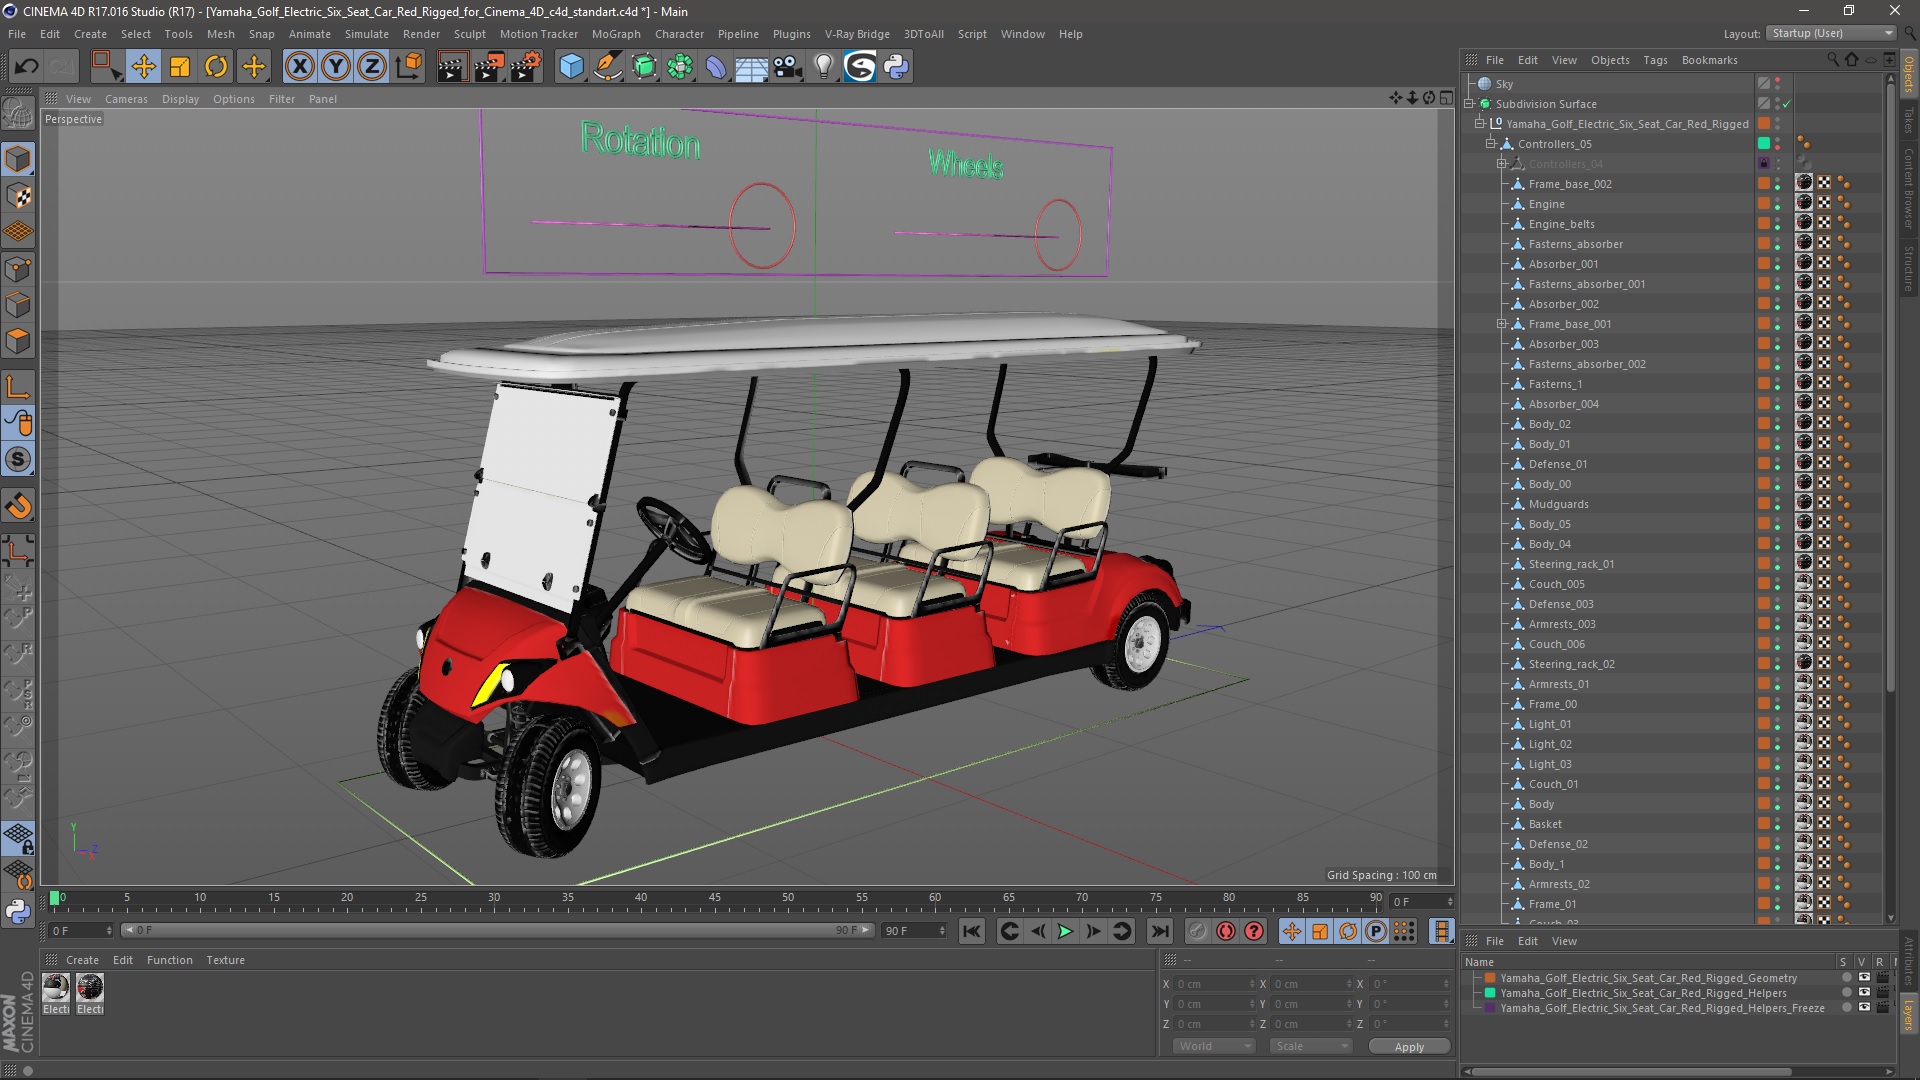
Task: Open the World coordinate dropdown
Action: click(1214, 1046)
